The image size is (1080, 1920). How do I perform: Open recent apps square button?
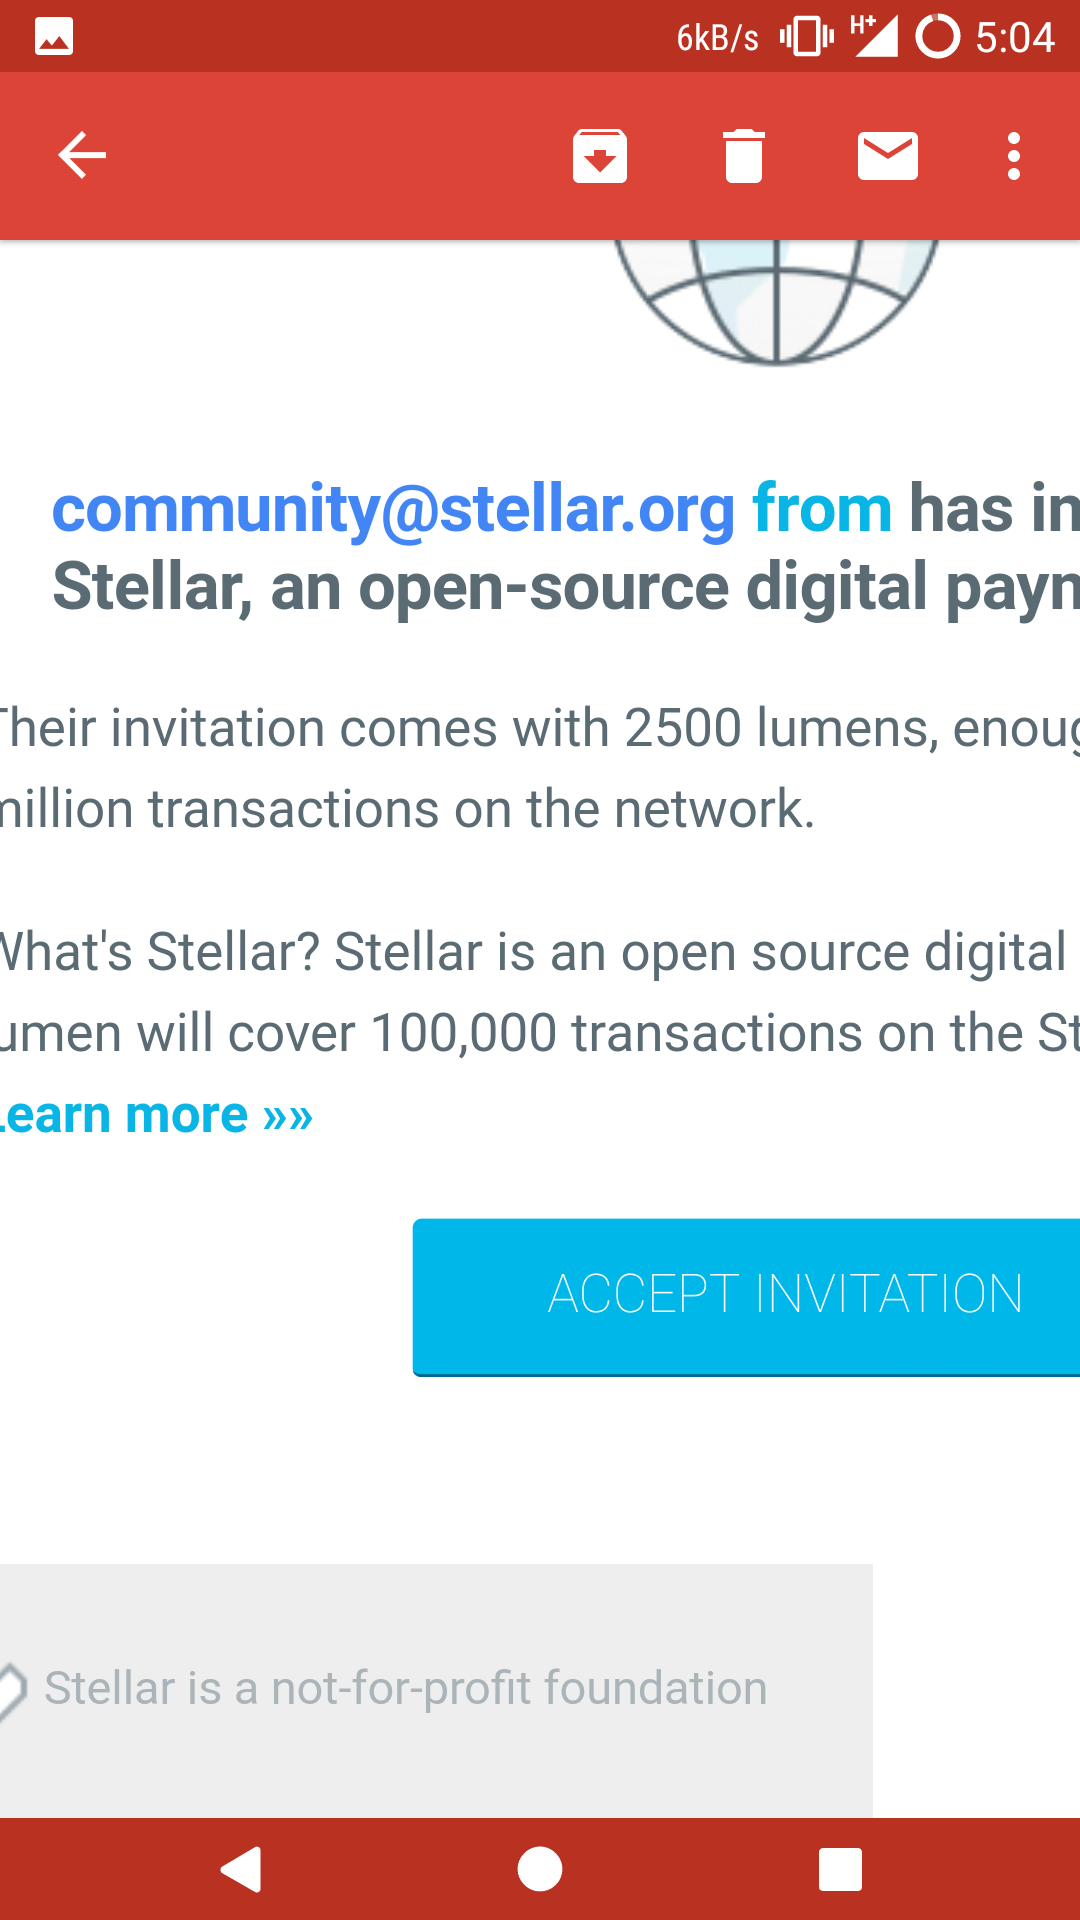point(840,1869)
